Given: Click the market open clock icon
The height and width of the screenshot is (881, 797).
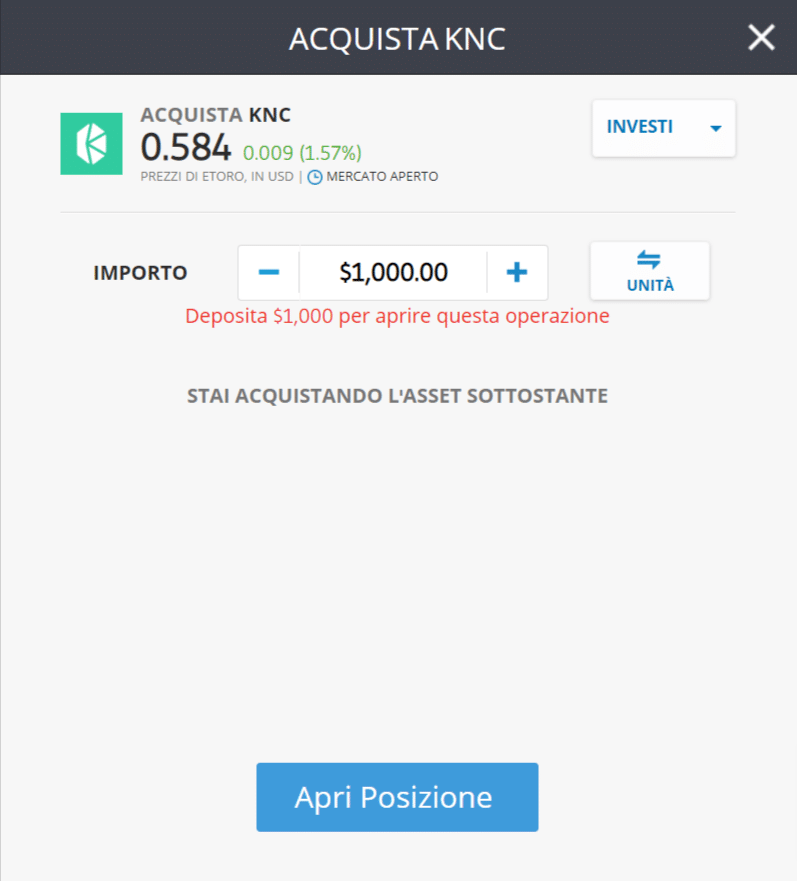Looking at the screenshot, I should tap(315, 177).
